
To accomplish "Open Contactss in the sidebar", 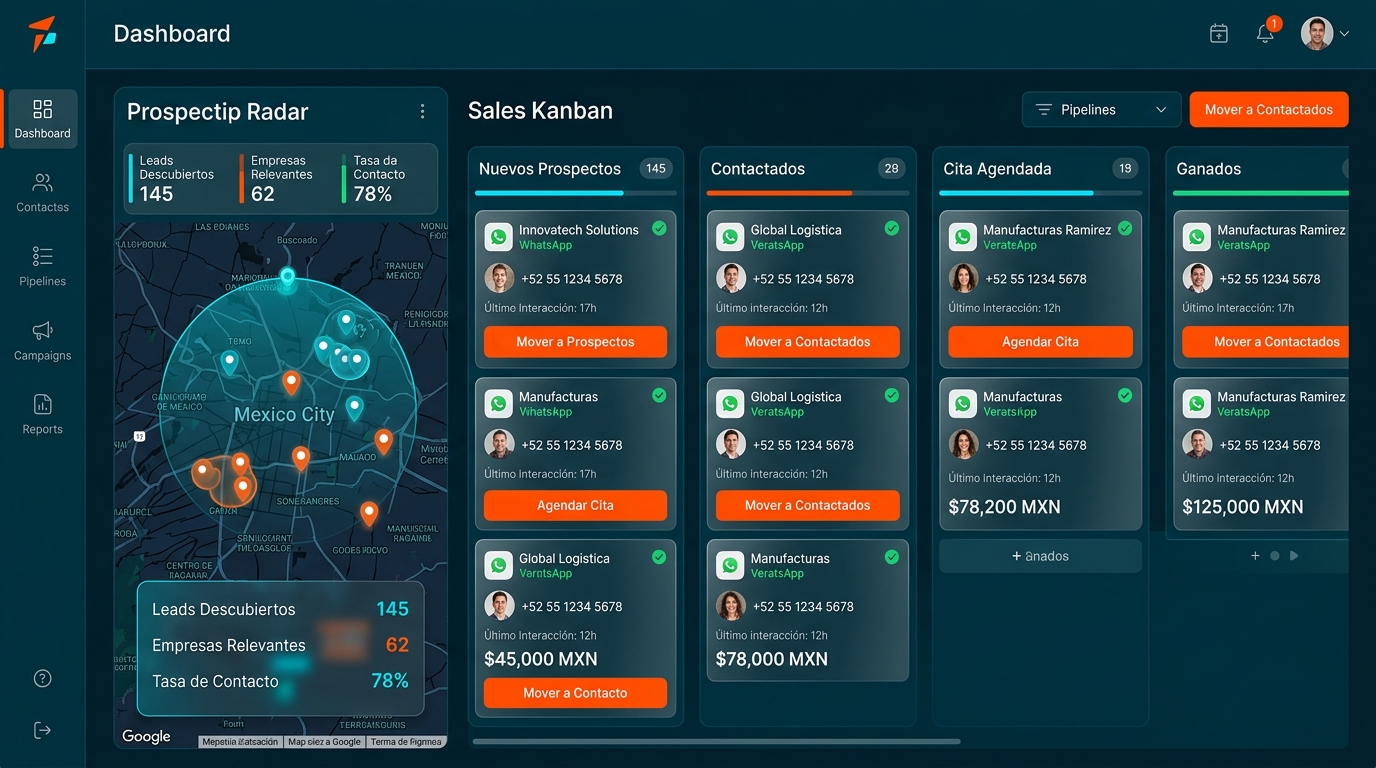I will pyautogui.click(x=42, y=193).
